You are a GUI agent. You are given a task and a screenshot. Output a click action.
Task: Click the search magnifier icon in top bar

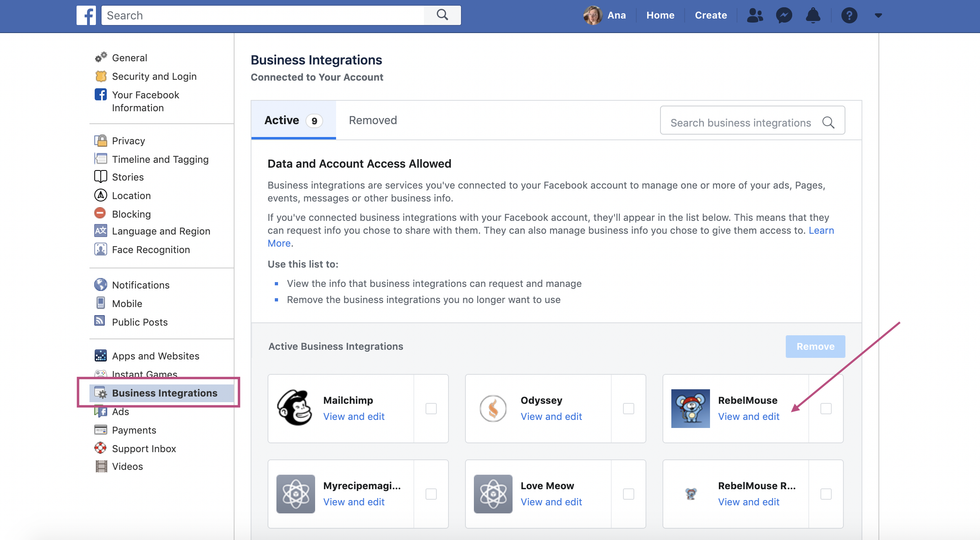pos(442,15)
